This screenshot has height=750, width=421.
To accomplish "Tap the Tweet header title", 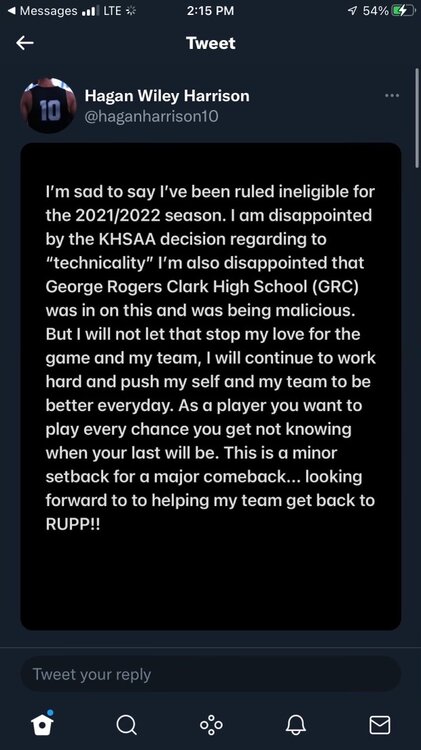I will (210, 43).
